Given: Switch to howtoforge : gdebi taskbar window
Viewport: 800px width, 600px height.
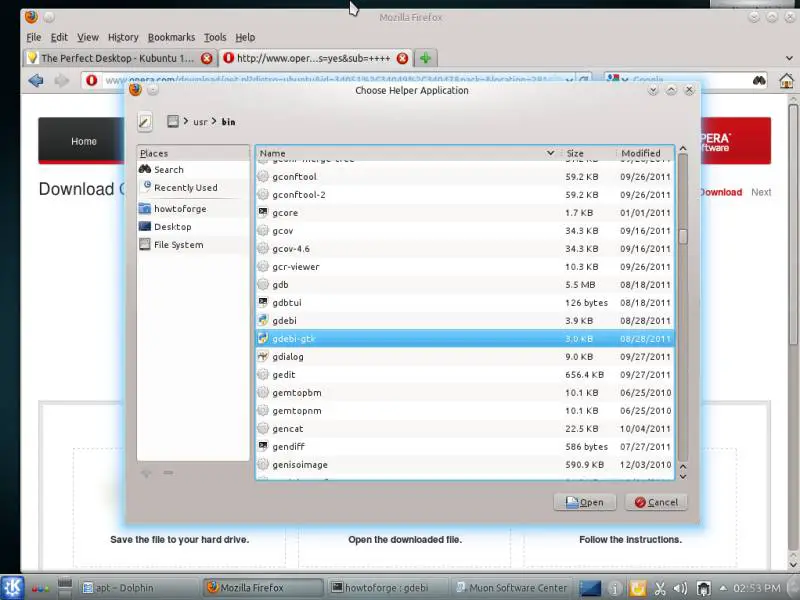Looking at the screenshot, I should 388,588.
